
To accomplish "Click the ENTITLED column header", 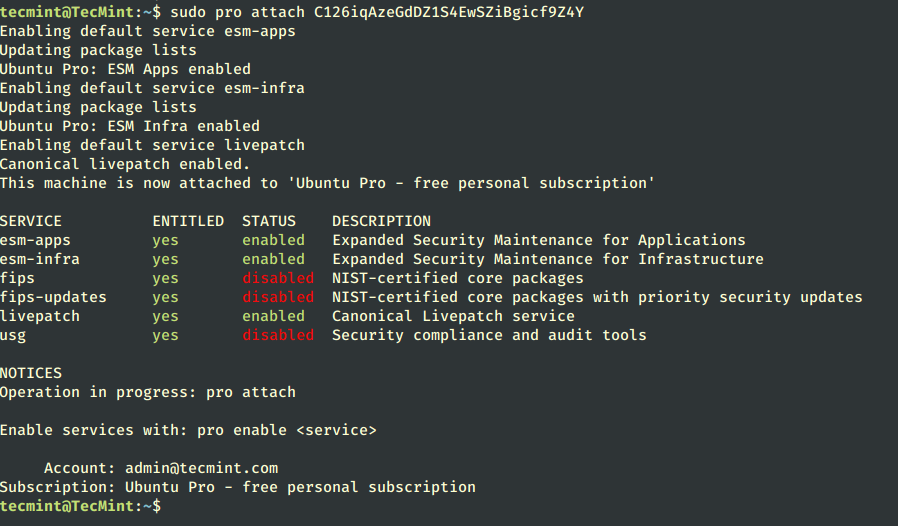I will (x=188, y=221).
